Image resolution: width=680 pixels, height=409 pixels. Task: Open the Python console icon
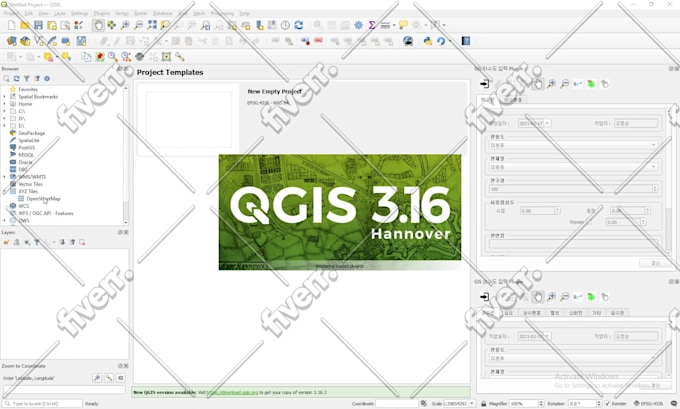(428, 41)
